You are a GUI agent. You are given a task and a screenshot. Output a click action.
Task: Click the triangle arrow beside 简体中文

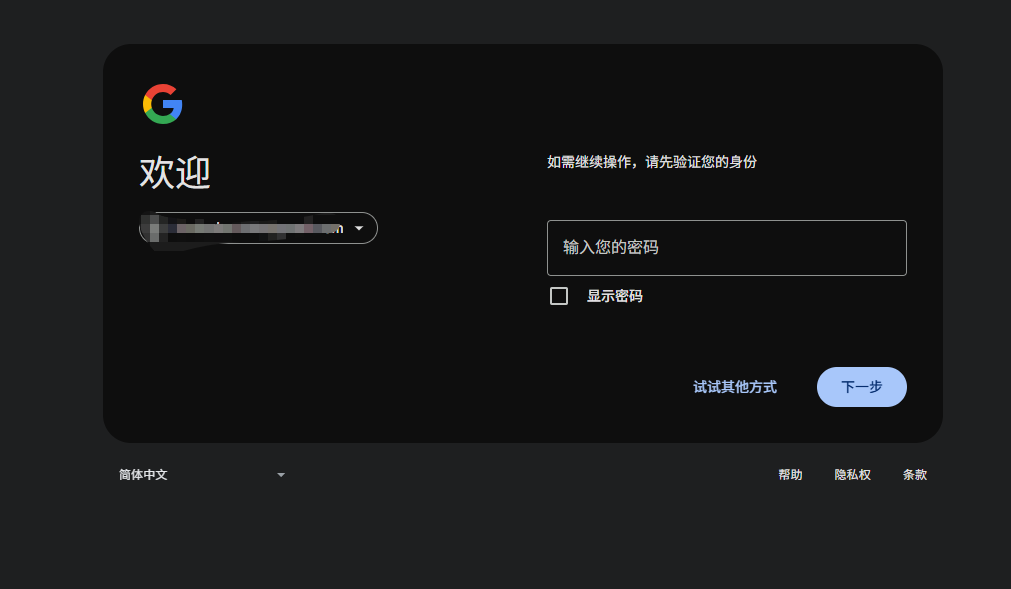281,475
